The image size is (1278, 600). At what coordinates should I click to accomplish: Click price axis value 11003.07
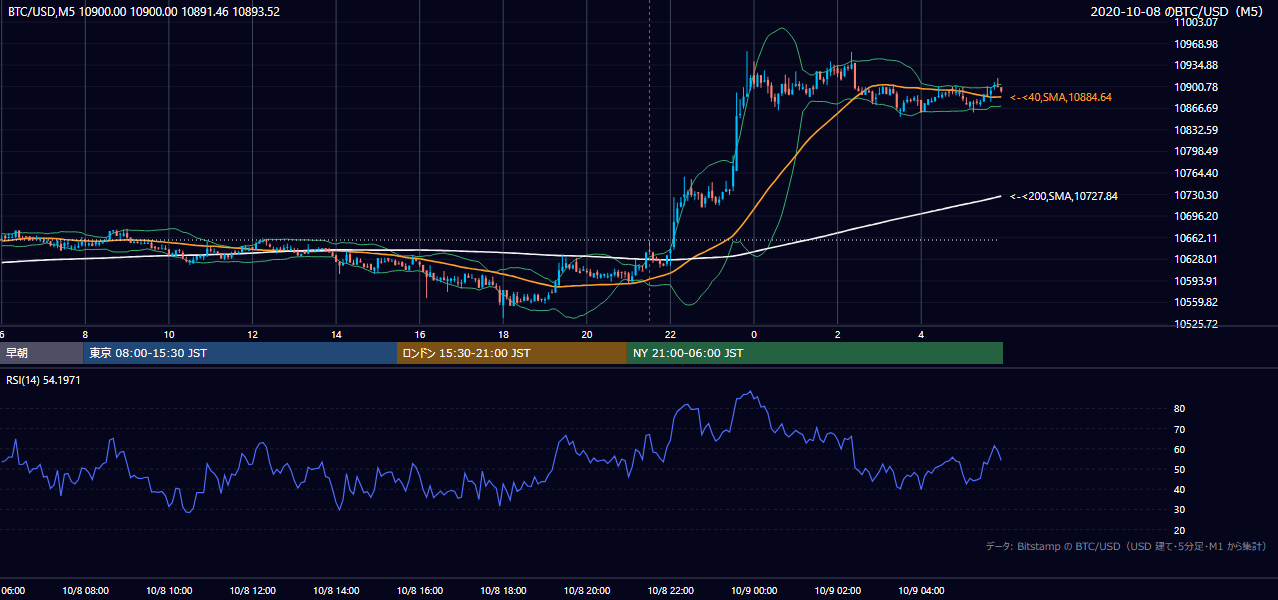[x=1196, y=23]
